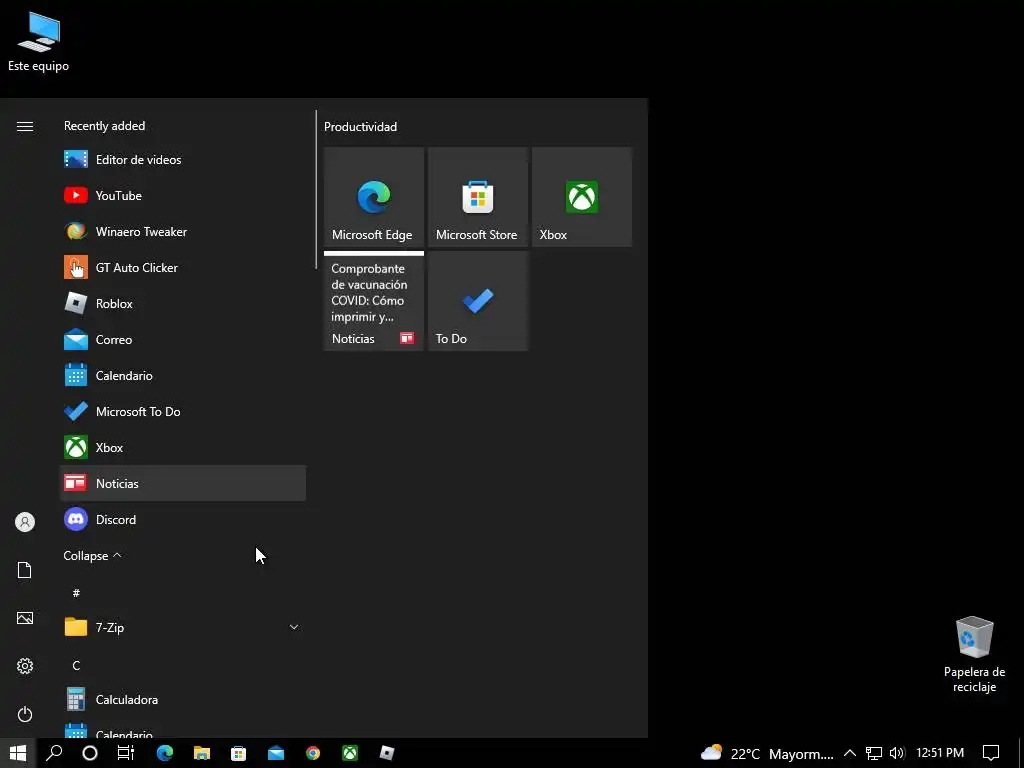Screen dimensions: 1024x768
Task: Open Settings gear in Start sidebar
Action: tap(25, 666)
